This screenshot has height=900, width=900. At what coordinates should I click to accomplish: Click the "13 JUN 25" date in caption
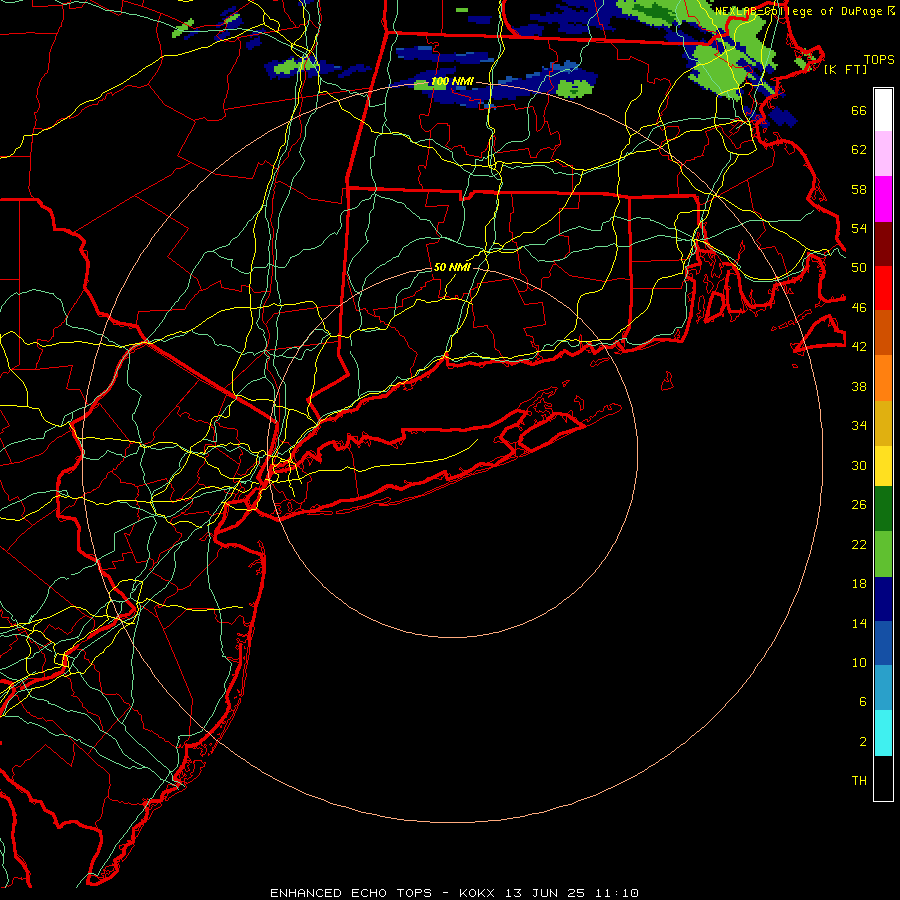click(x=545, y=893)
